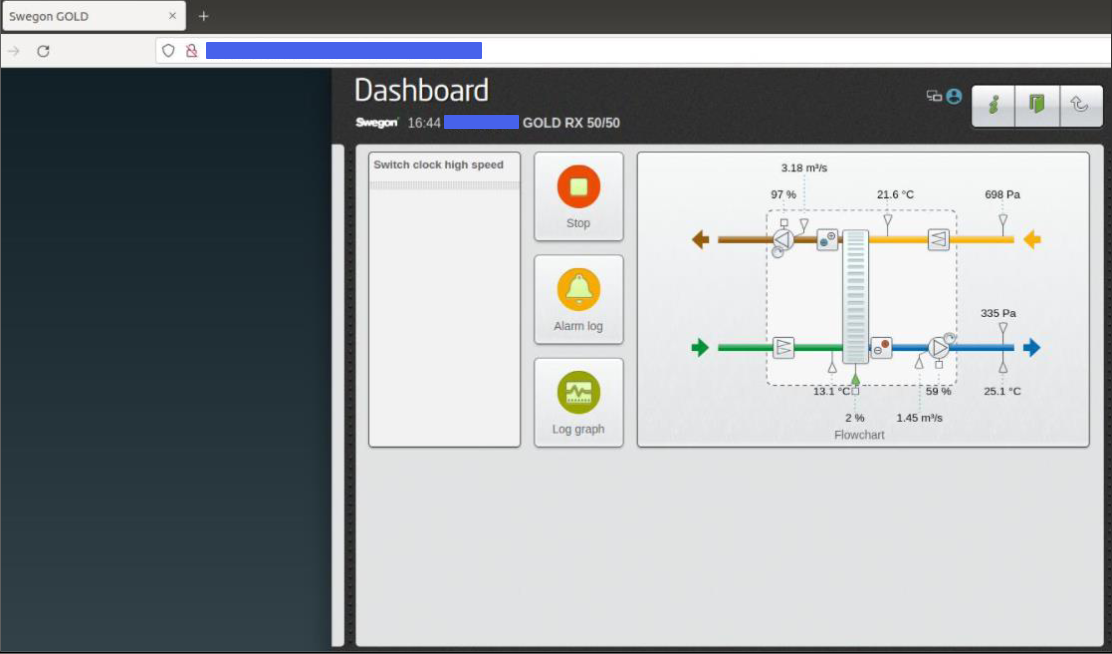Click the green door logout icon
Image resolution: width=1112 pixels, height=654 pixels.
[x=1036, y=105]
